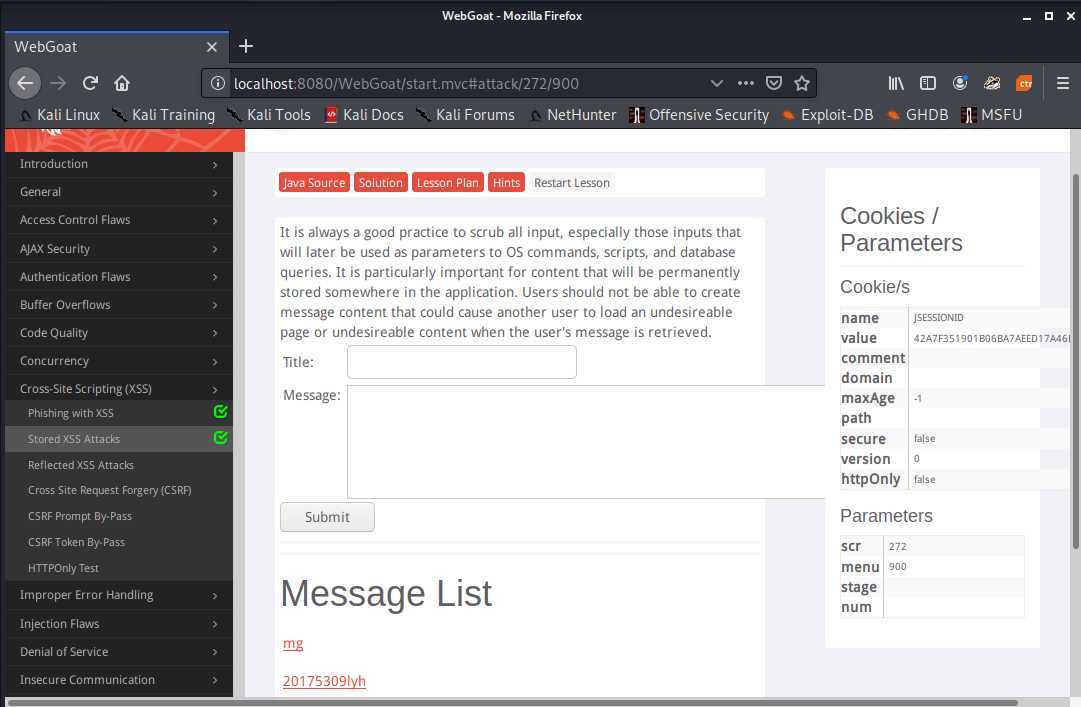
Task: Open the Firefox account icon
Action: [x=960, y=83]
